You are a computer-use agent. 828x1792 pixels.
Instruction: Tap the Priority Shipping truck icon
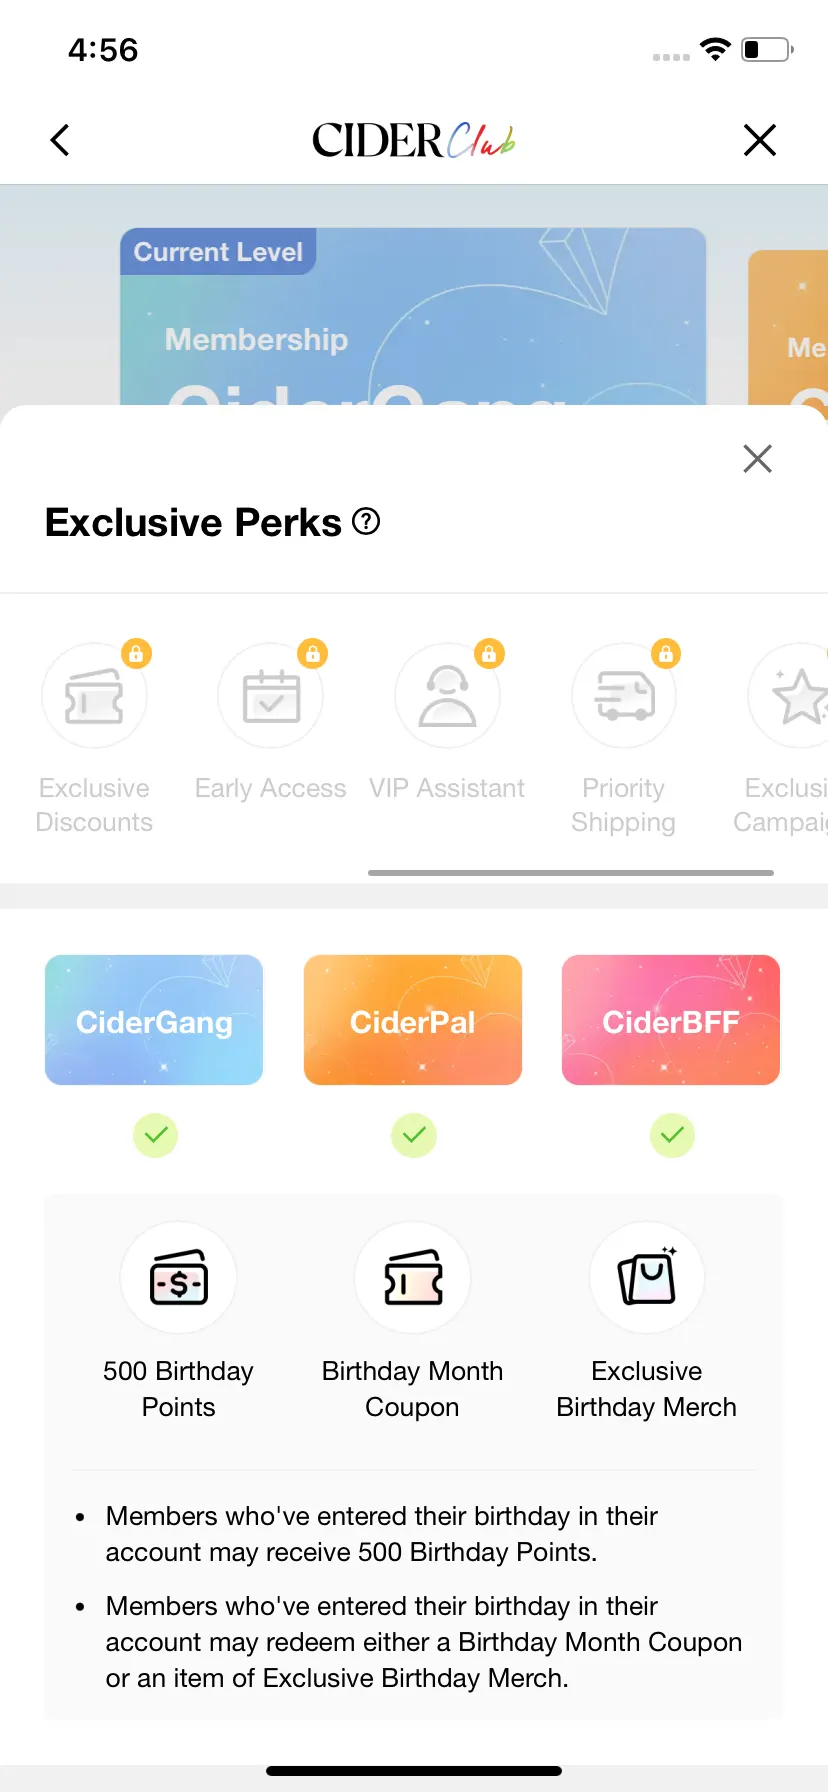point(624,695)
